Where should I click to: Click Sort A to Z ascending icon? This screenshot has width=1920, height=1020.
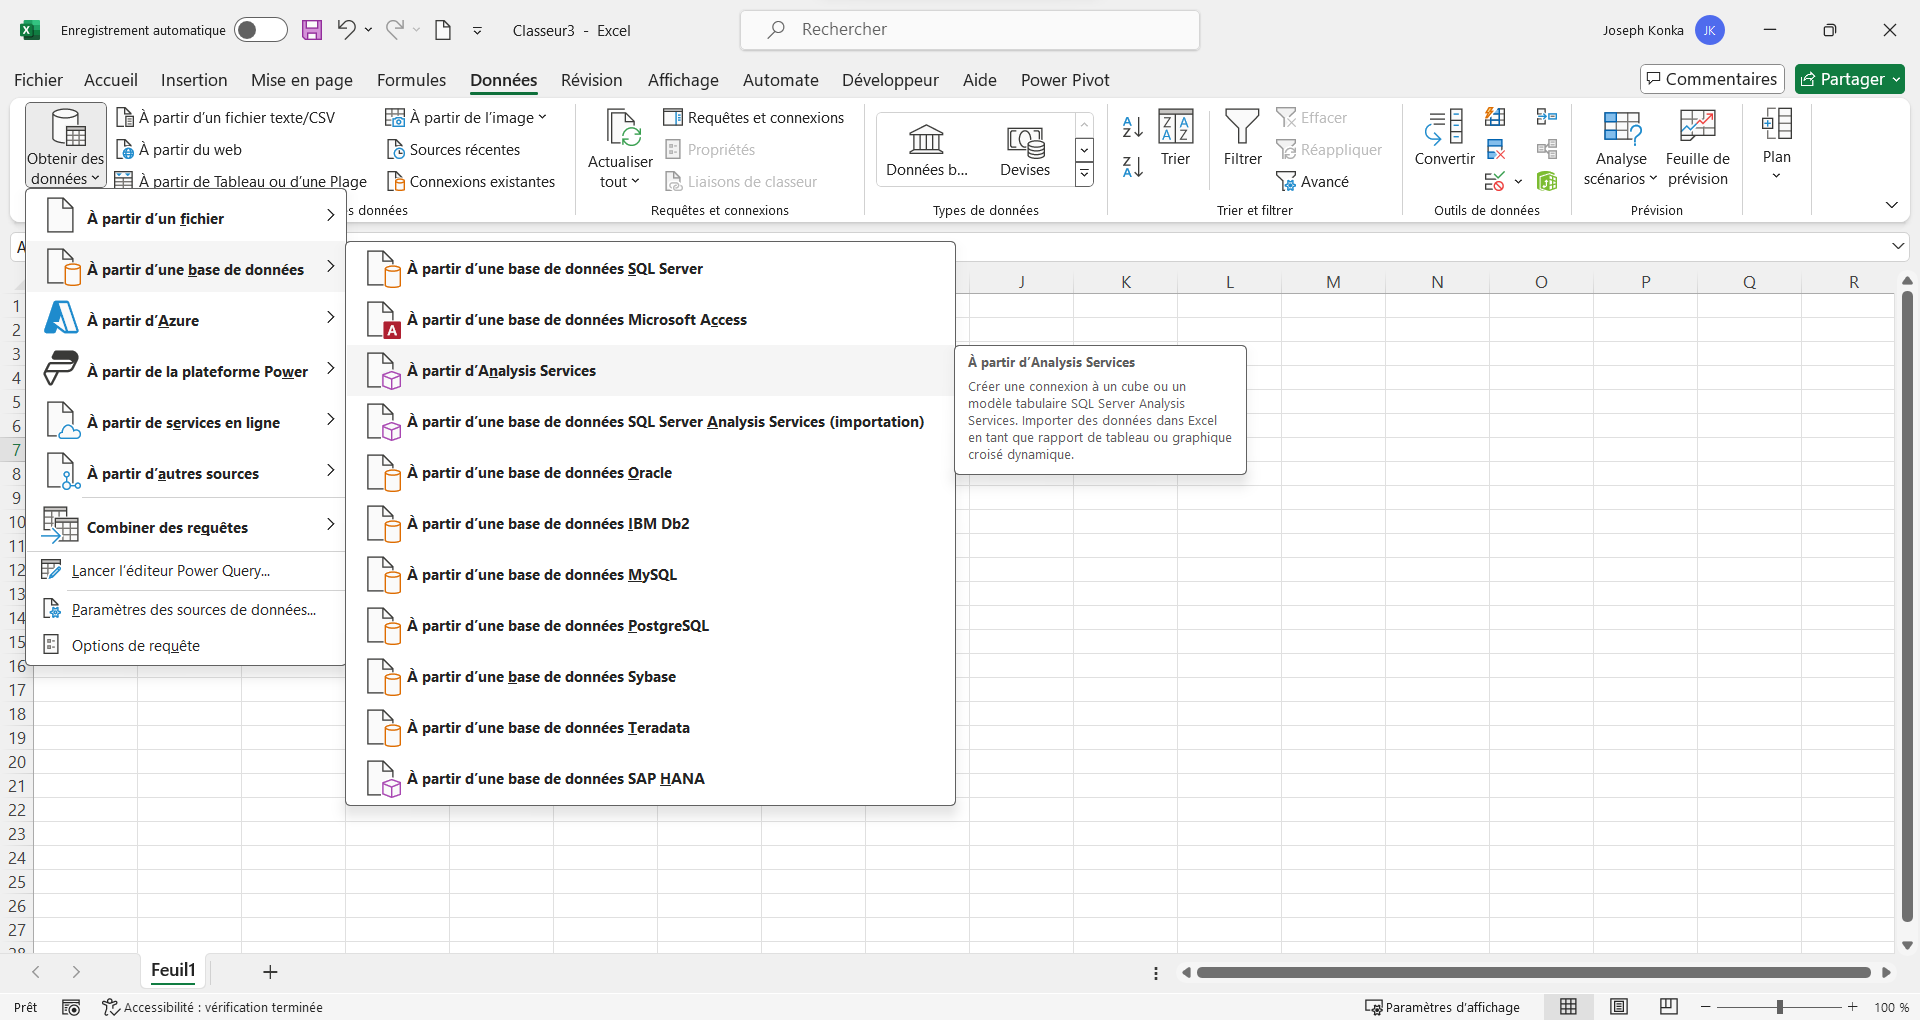[1132, 127]
